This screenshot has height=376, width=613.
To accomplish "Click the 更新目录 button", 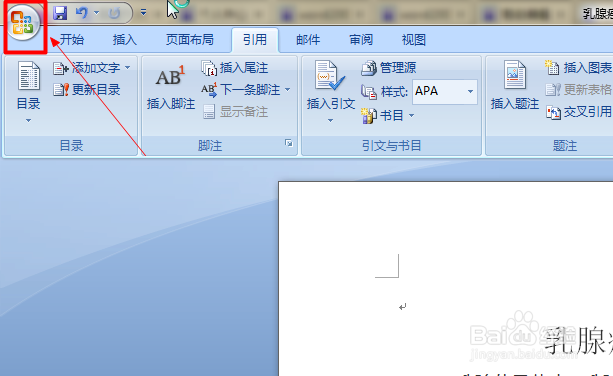I will [87, 90].
